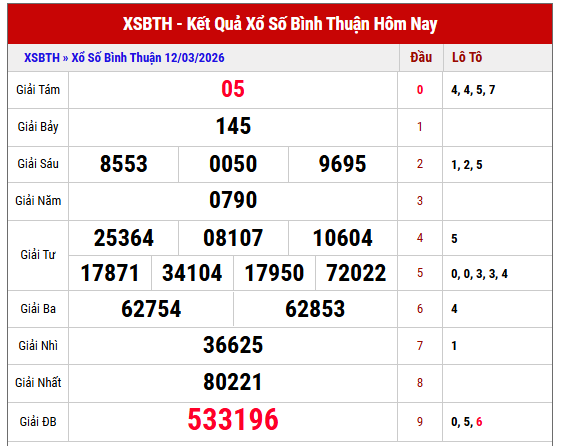Viewport: 561px width, 446px height.
Task: Open Xổ Số Bình Thuận 12/03/2026 link
Action: (148, 58)
